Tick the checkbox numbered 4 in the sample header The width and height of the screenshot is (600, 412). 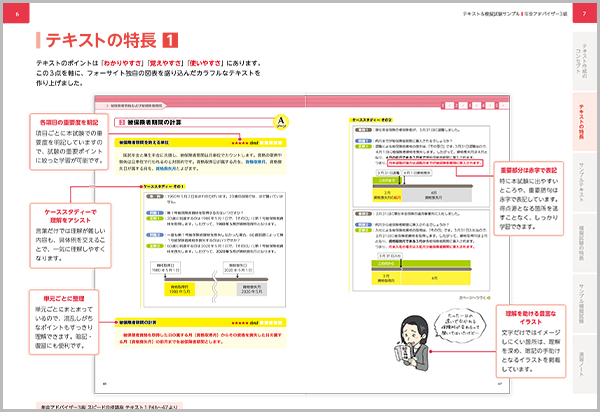tap(488, 106)
